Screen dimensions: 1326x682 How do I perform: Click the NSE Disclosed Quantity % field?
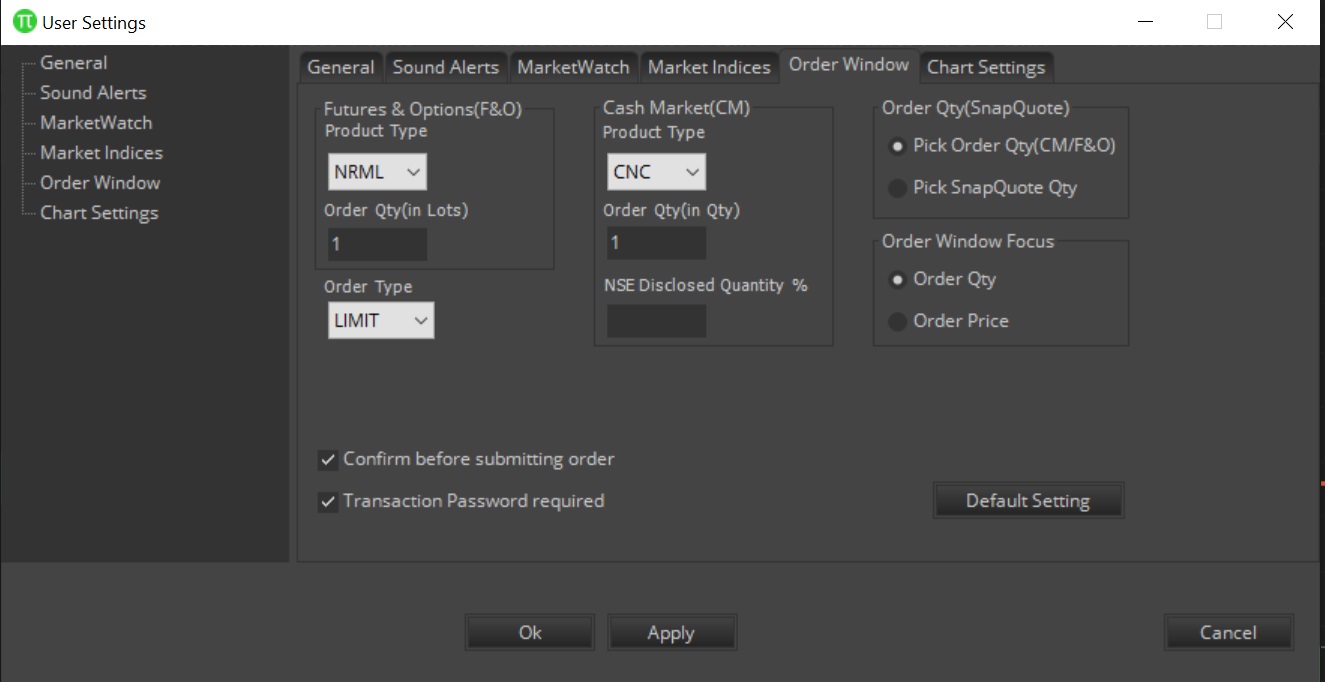[x=656, y=321]
